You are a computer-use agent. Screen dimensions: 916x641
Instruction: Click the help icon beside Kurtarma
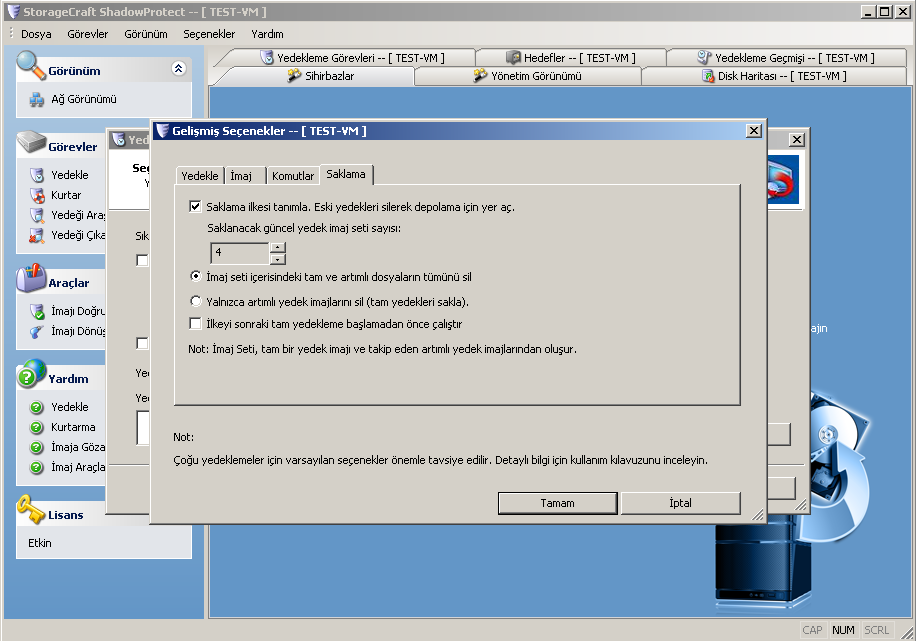(x=37, y=427)
